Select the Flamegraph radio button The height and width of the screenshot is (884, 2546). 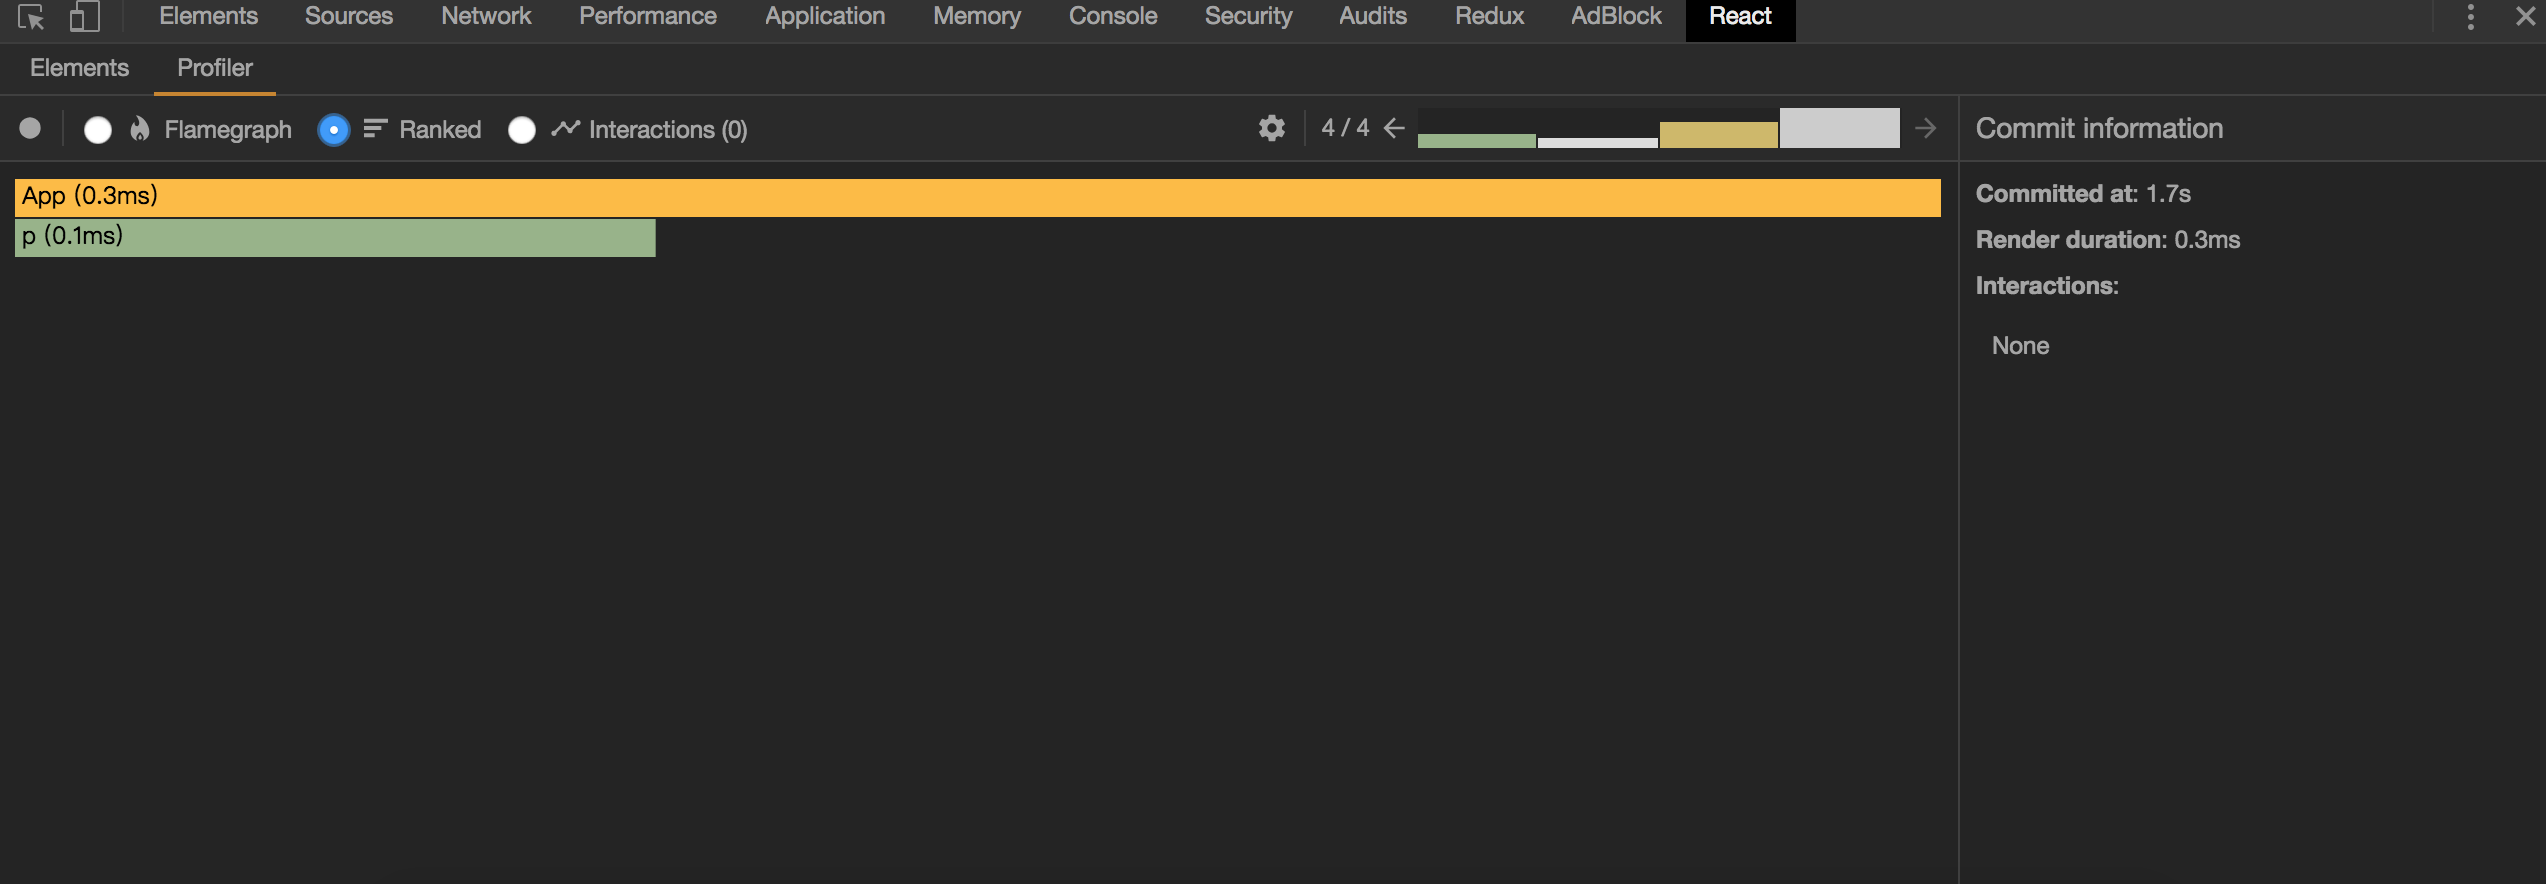[x=97, y=130]
